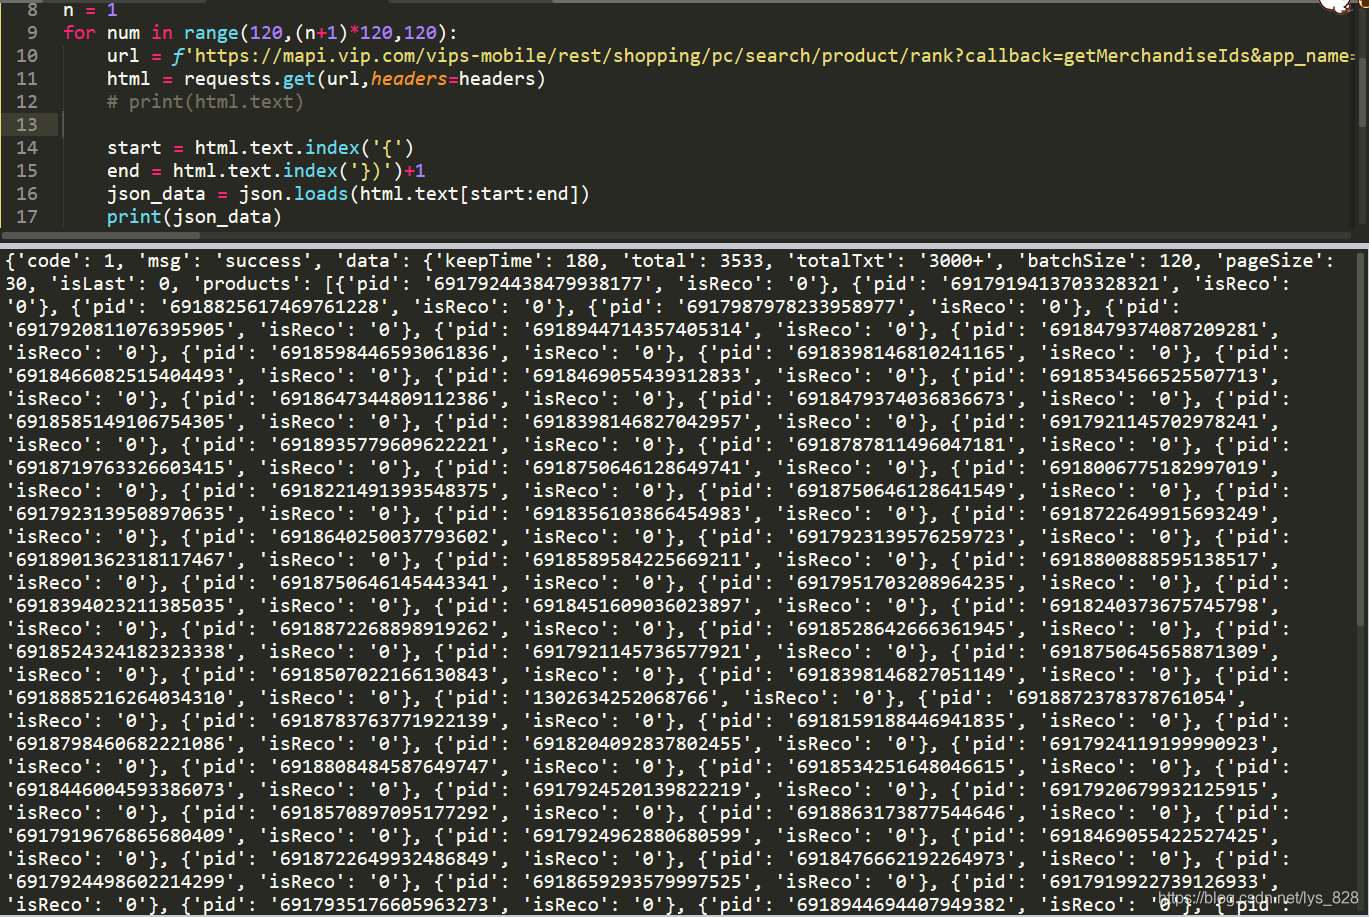
Task: Click line number 12 in the gutter
Action: [27, 102]
